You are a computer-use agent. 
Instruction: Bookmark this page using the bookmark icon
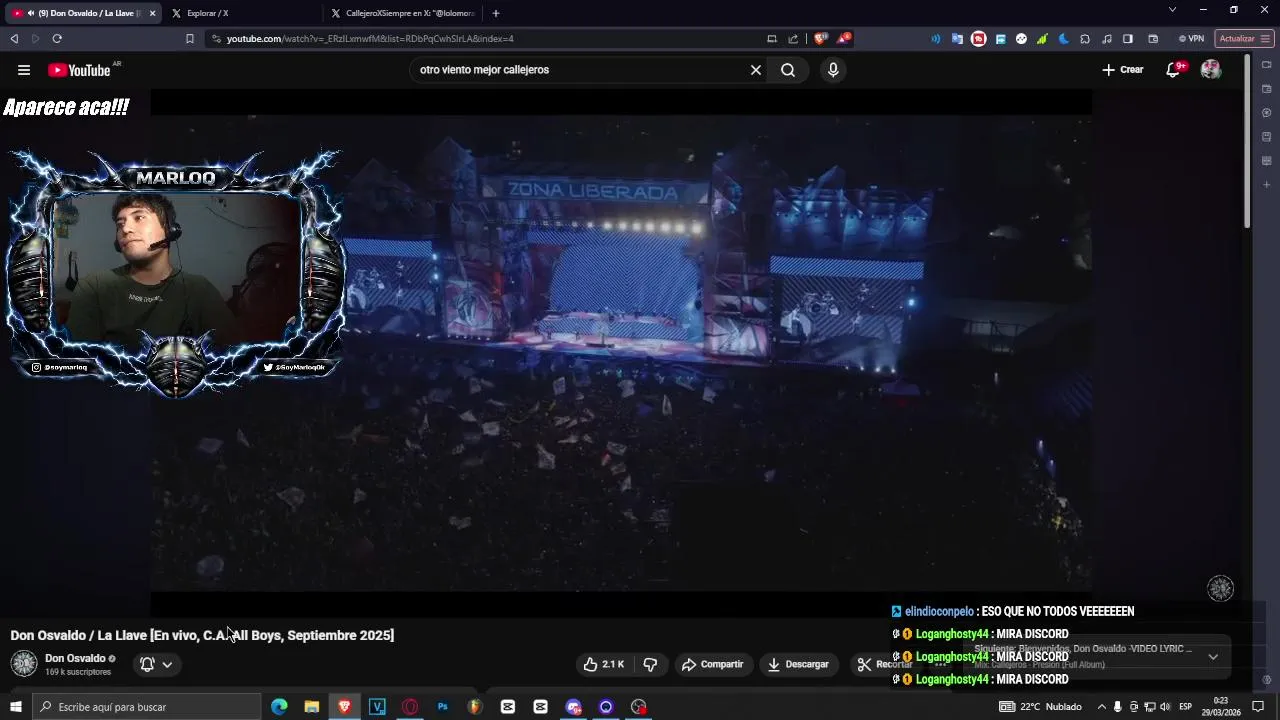click(190, 39)
